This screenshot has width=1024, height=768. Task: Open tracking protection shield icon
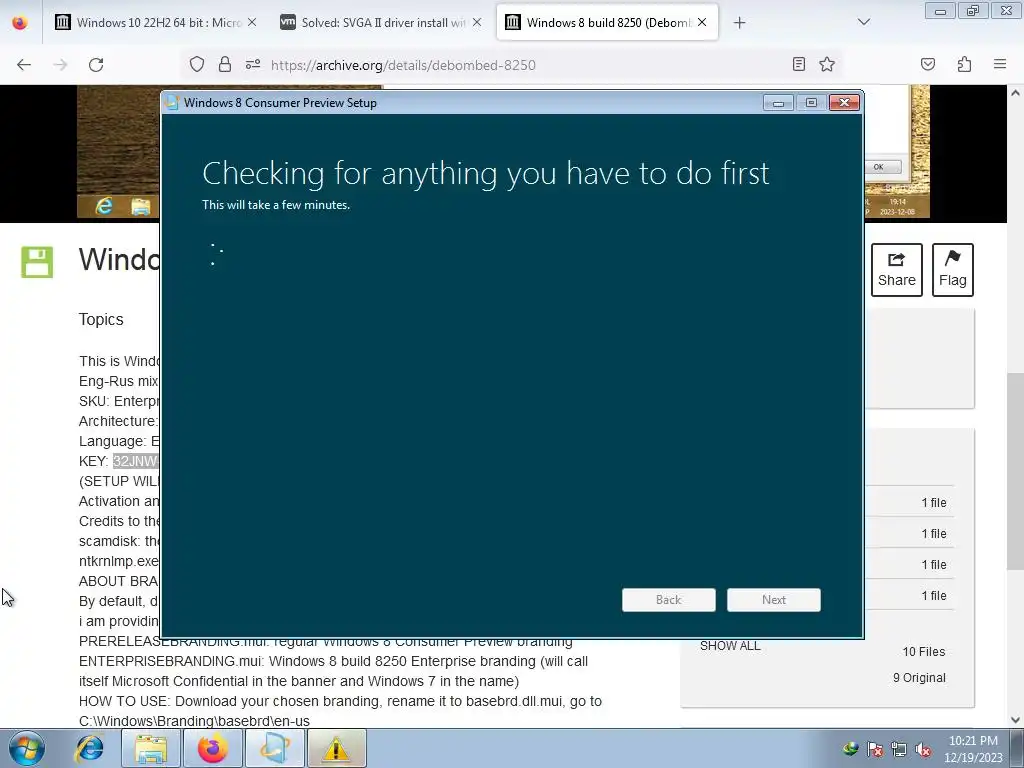[197, 64]
